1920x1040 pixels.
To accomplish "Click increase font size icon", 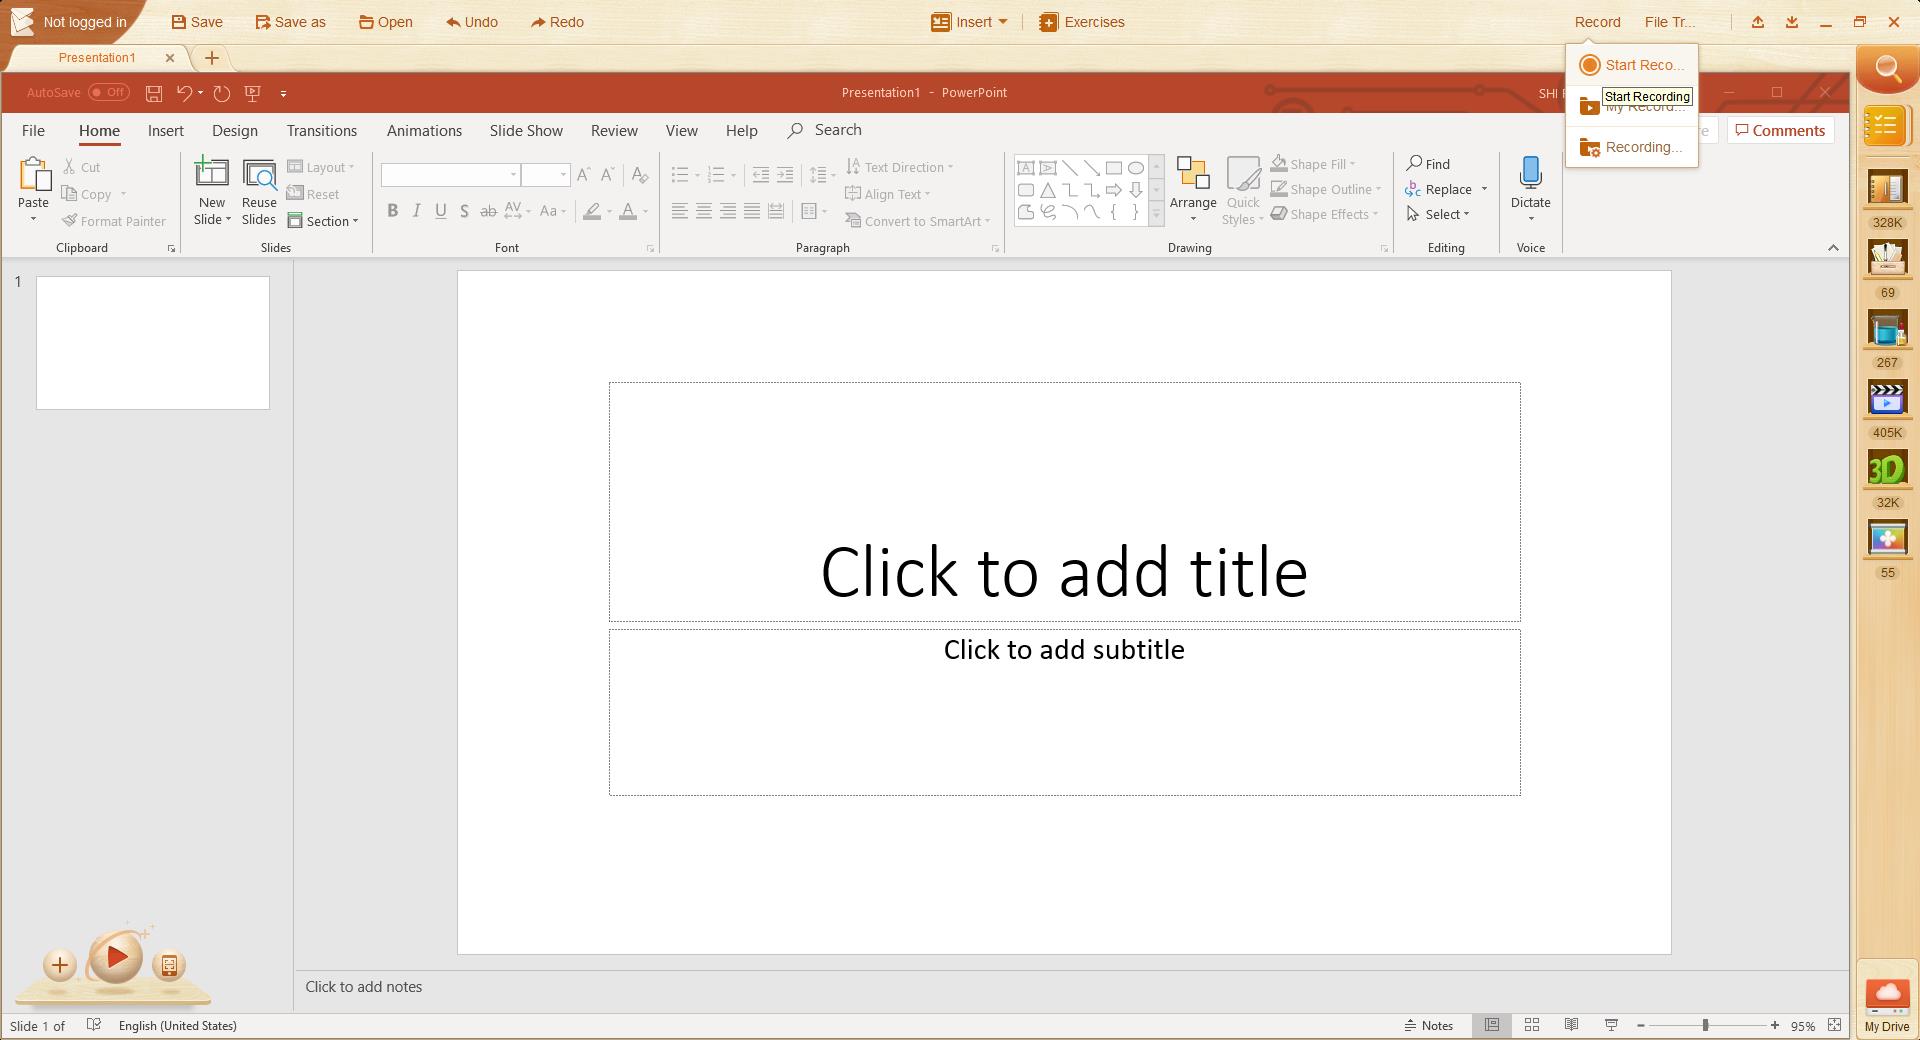I will [584, 175].
